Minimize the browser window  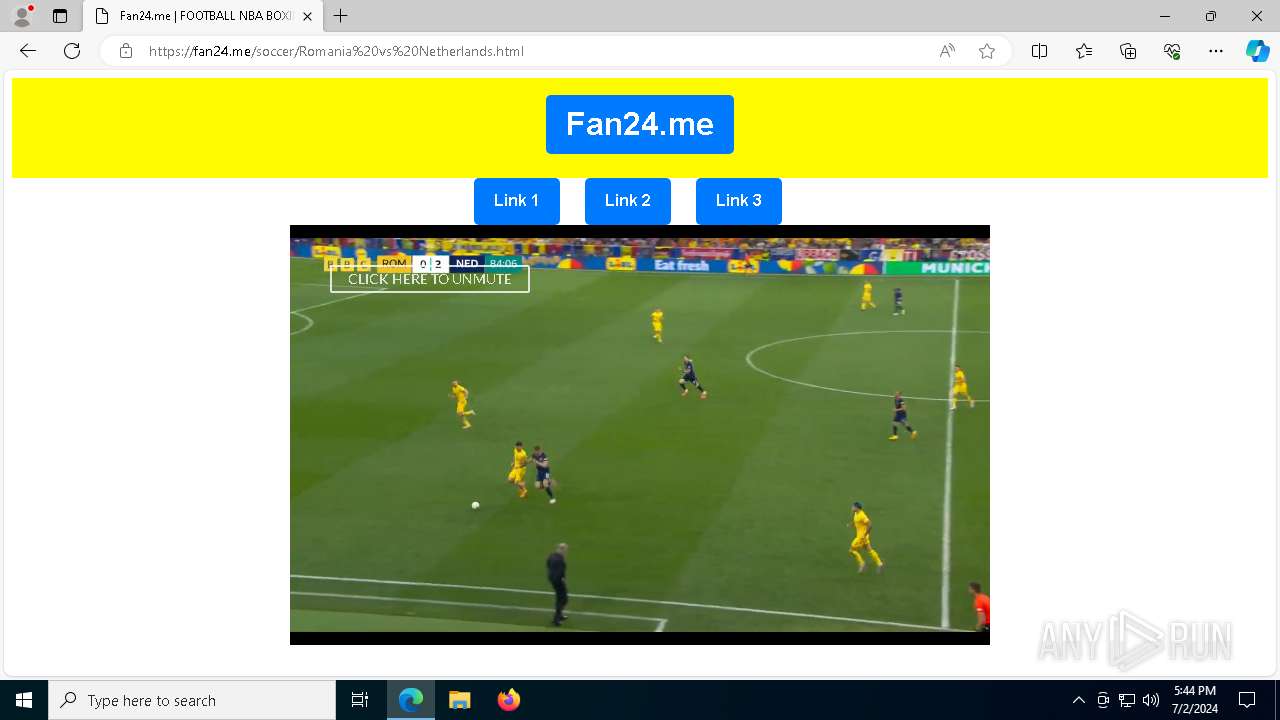[1164, 16]
